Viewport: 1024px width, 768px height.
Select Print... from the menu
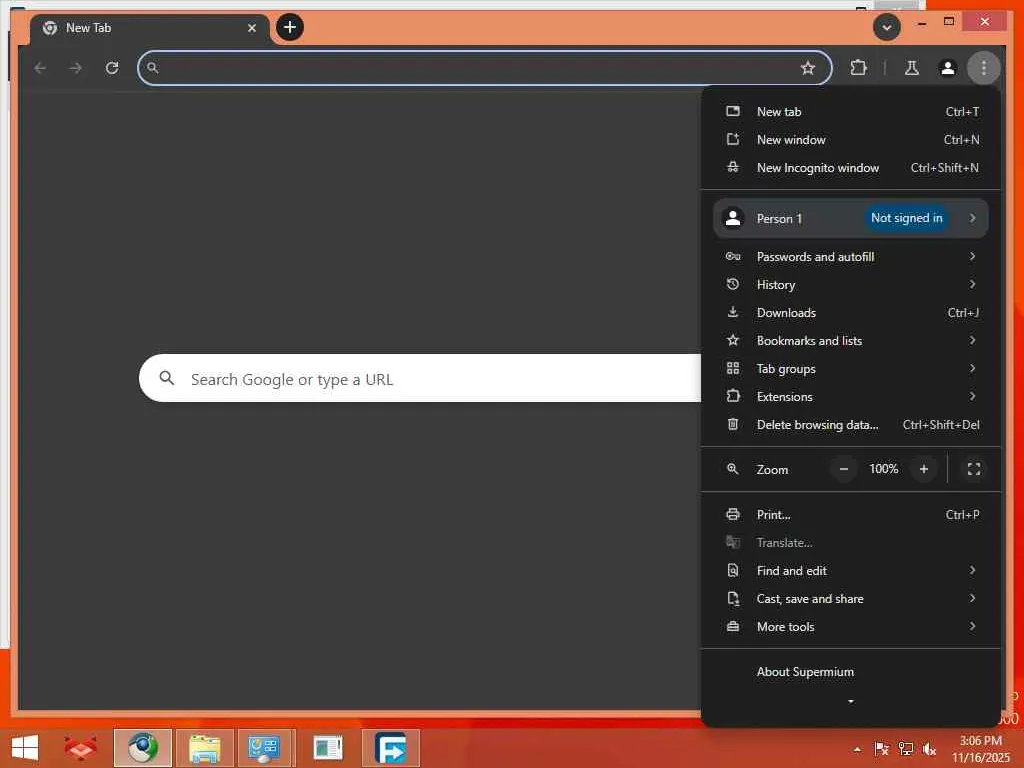point(851,515)
